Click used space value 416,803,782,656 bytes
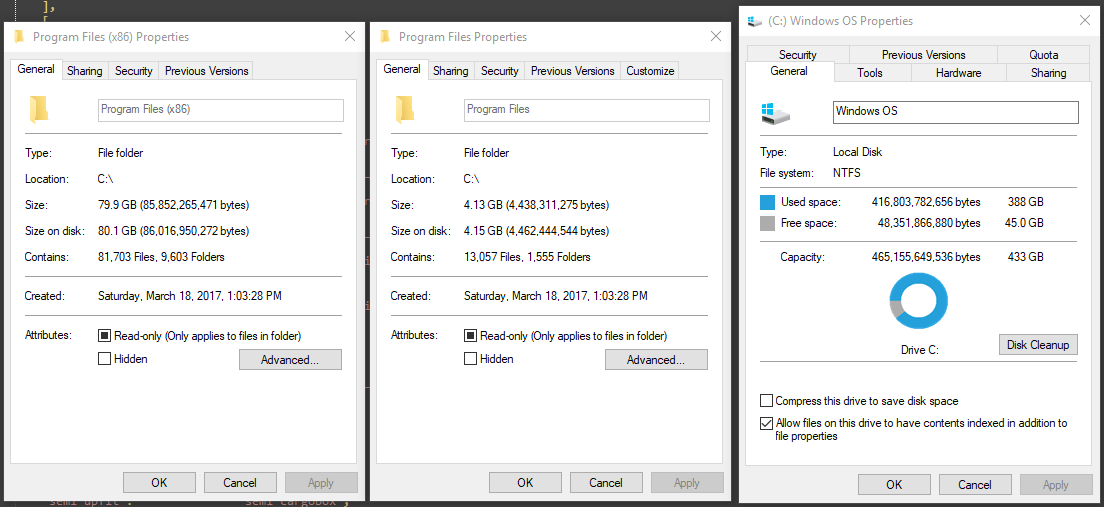This screenshot has height=507, width=1104. click(926, 203)
